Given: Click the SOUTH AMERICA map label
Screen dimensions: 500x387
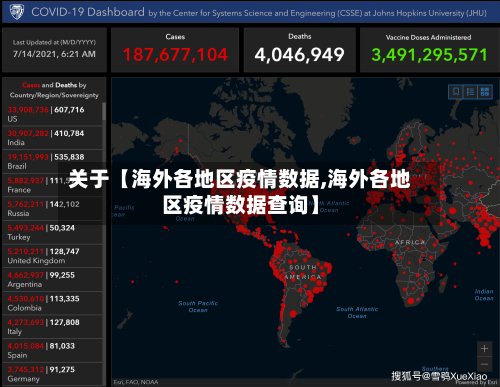Looking at the screenshot, I should point(303,272).
